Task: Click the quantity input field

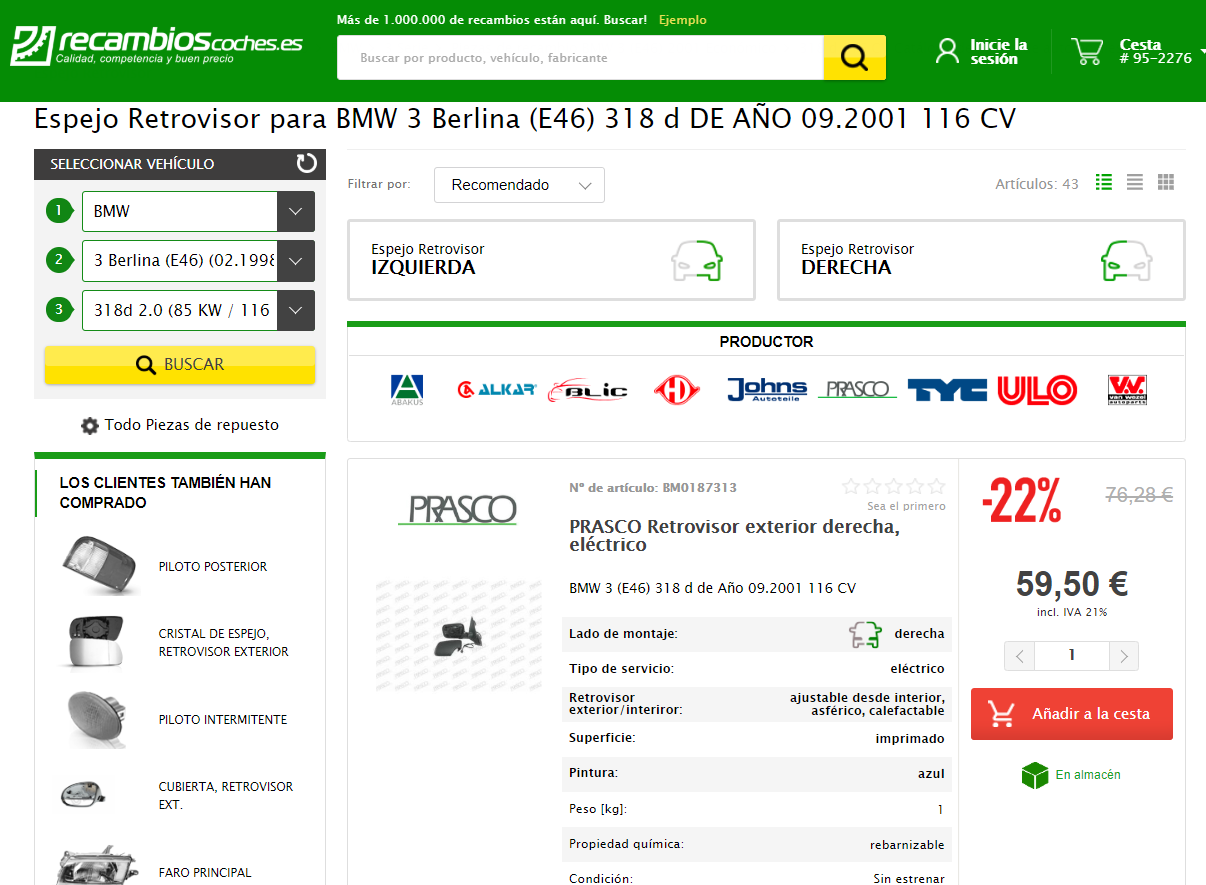Action: (1072, 656)
